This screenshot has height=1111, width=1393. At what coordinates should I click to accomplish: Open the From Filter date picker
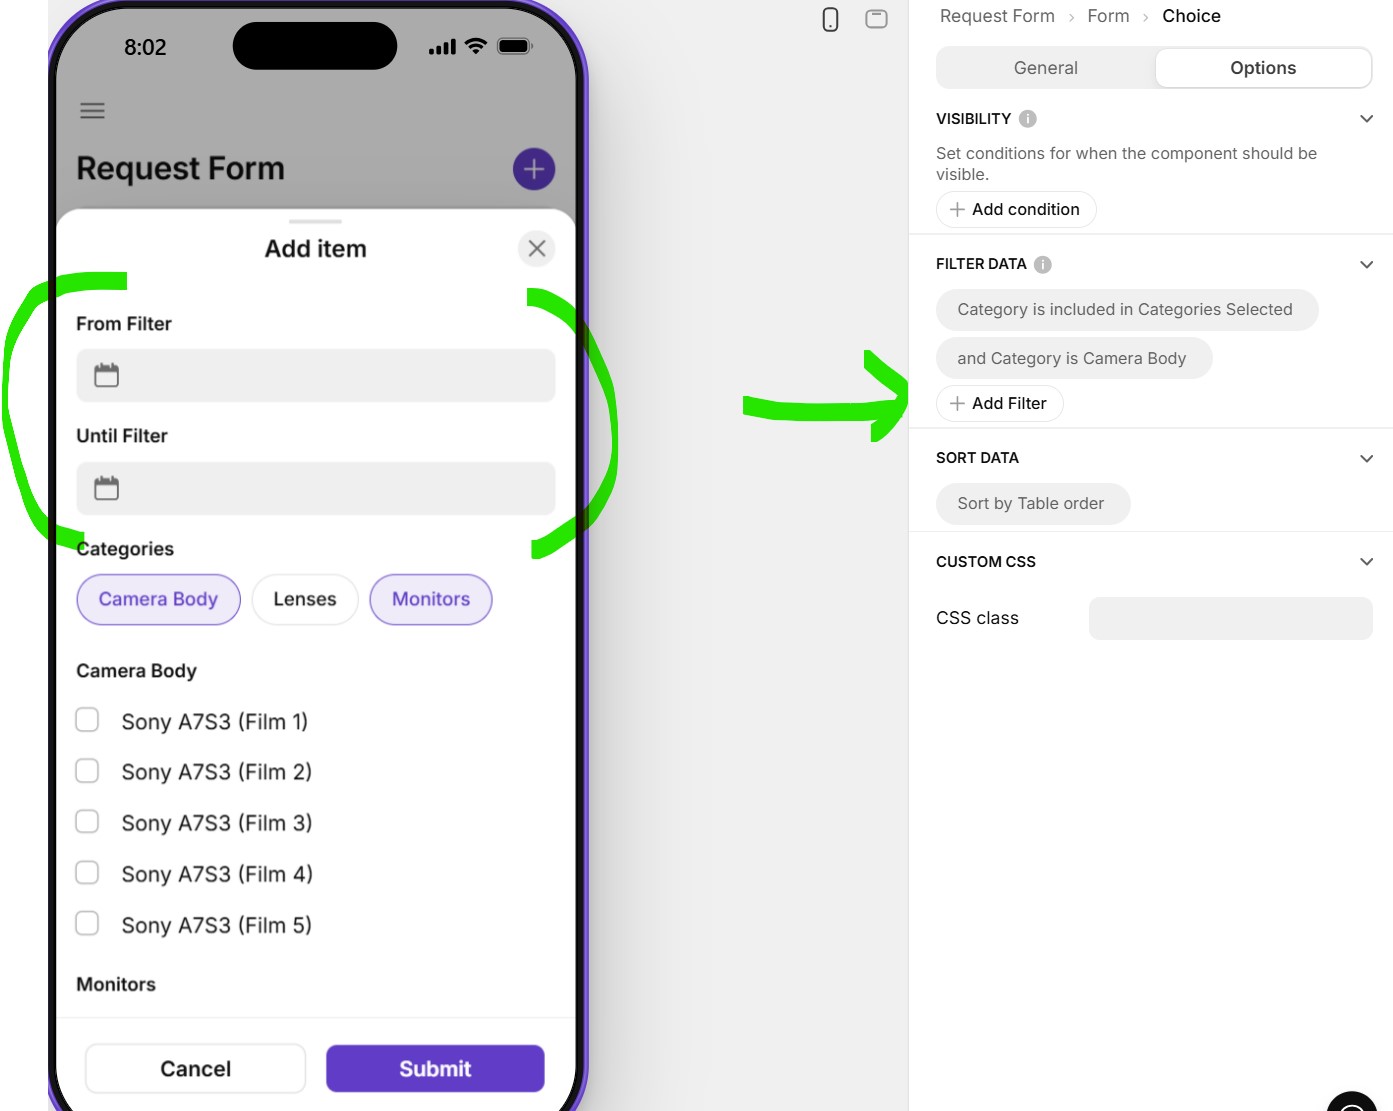(316, 375)
